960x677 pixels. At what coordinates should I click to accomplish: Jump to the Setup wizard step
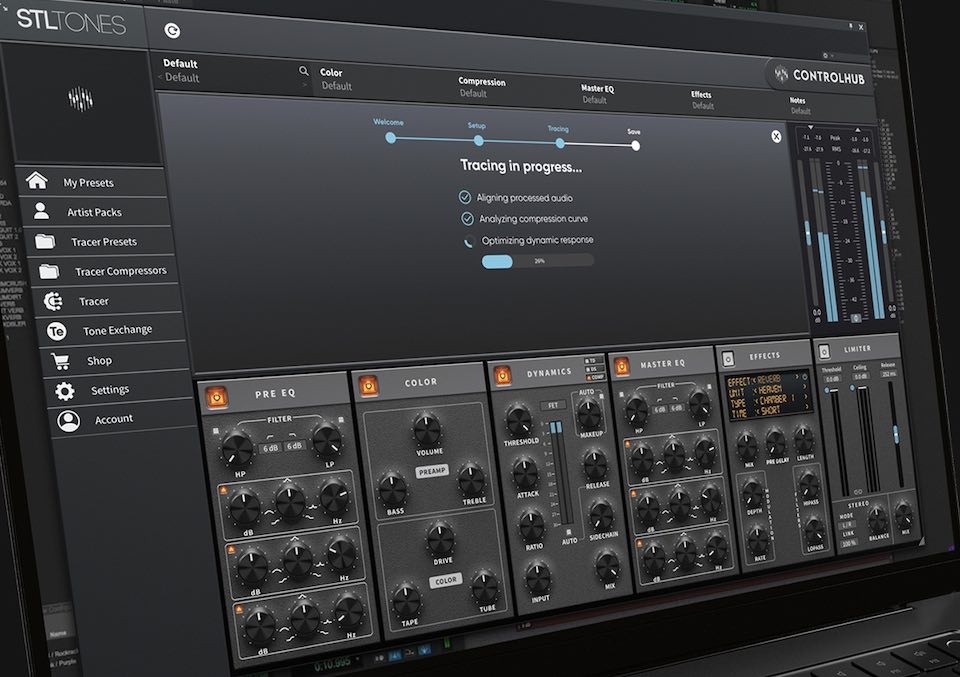click(478, 140)
